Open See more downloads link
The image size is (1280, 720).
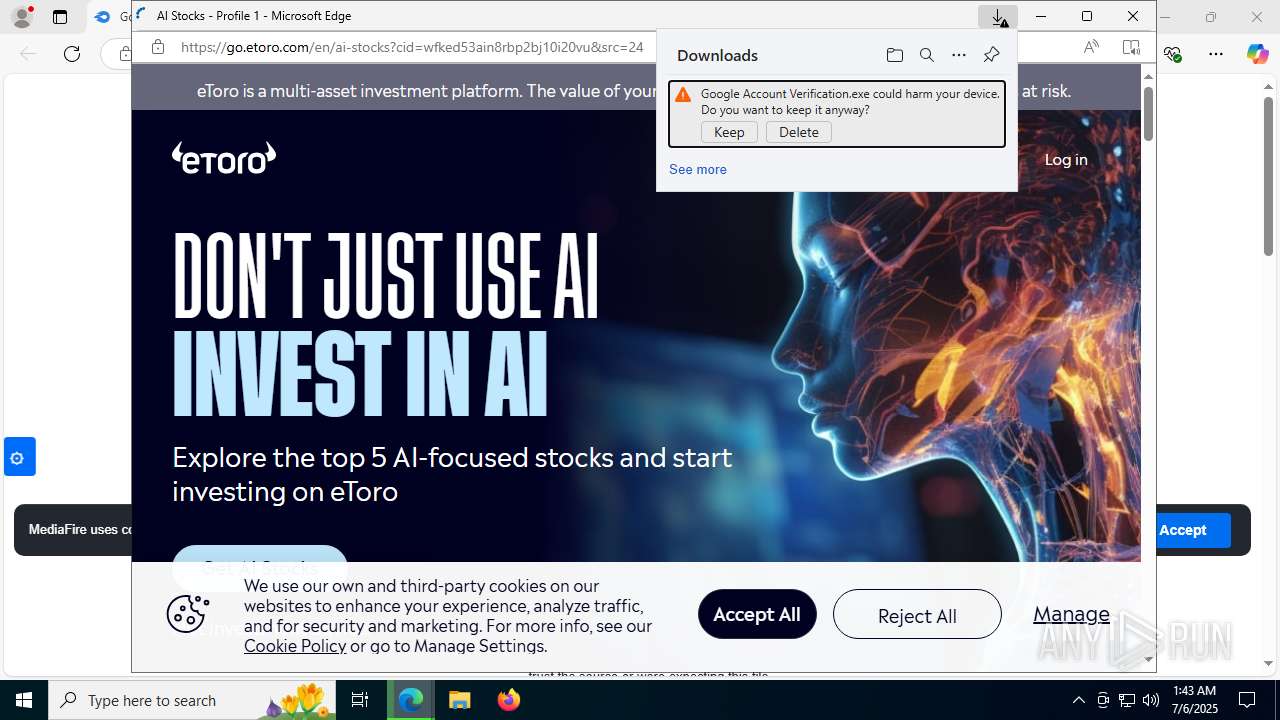[x=698, y=169]
